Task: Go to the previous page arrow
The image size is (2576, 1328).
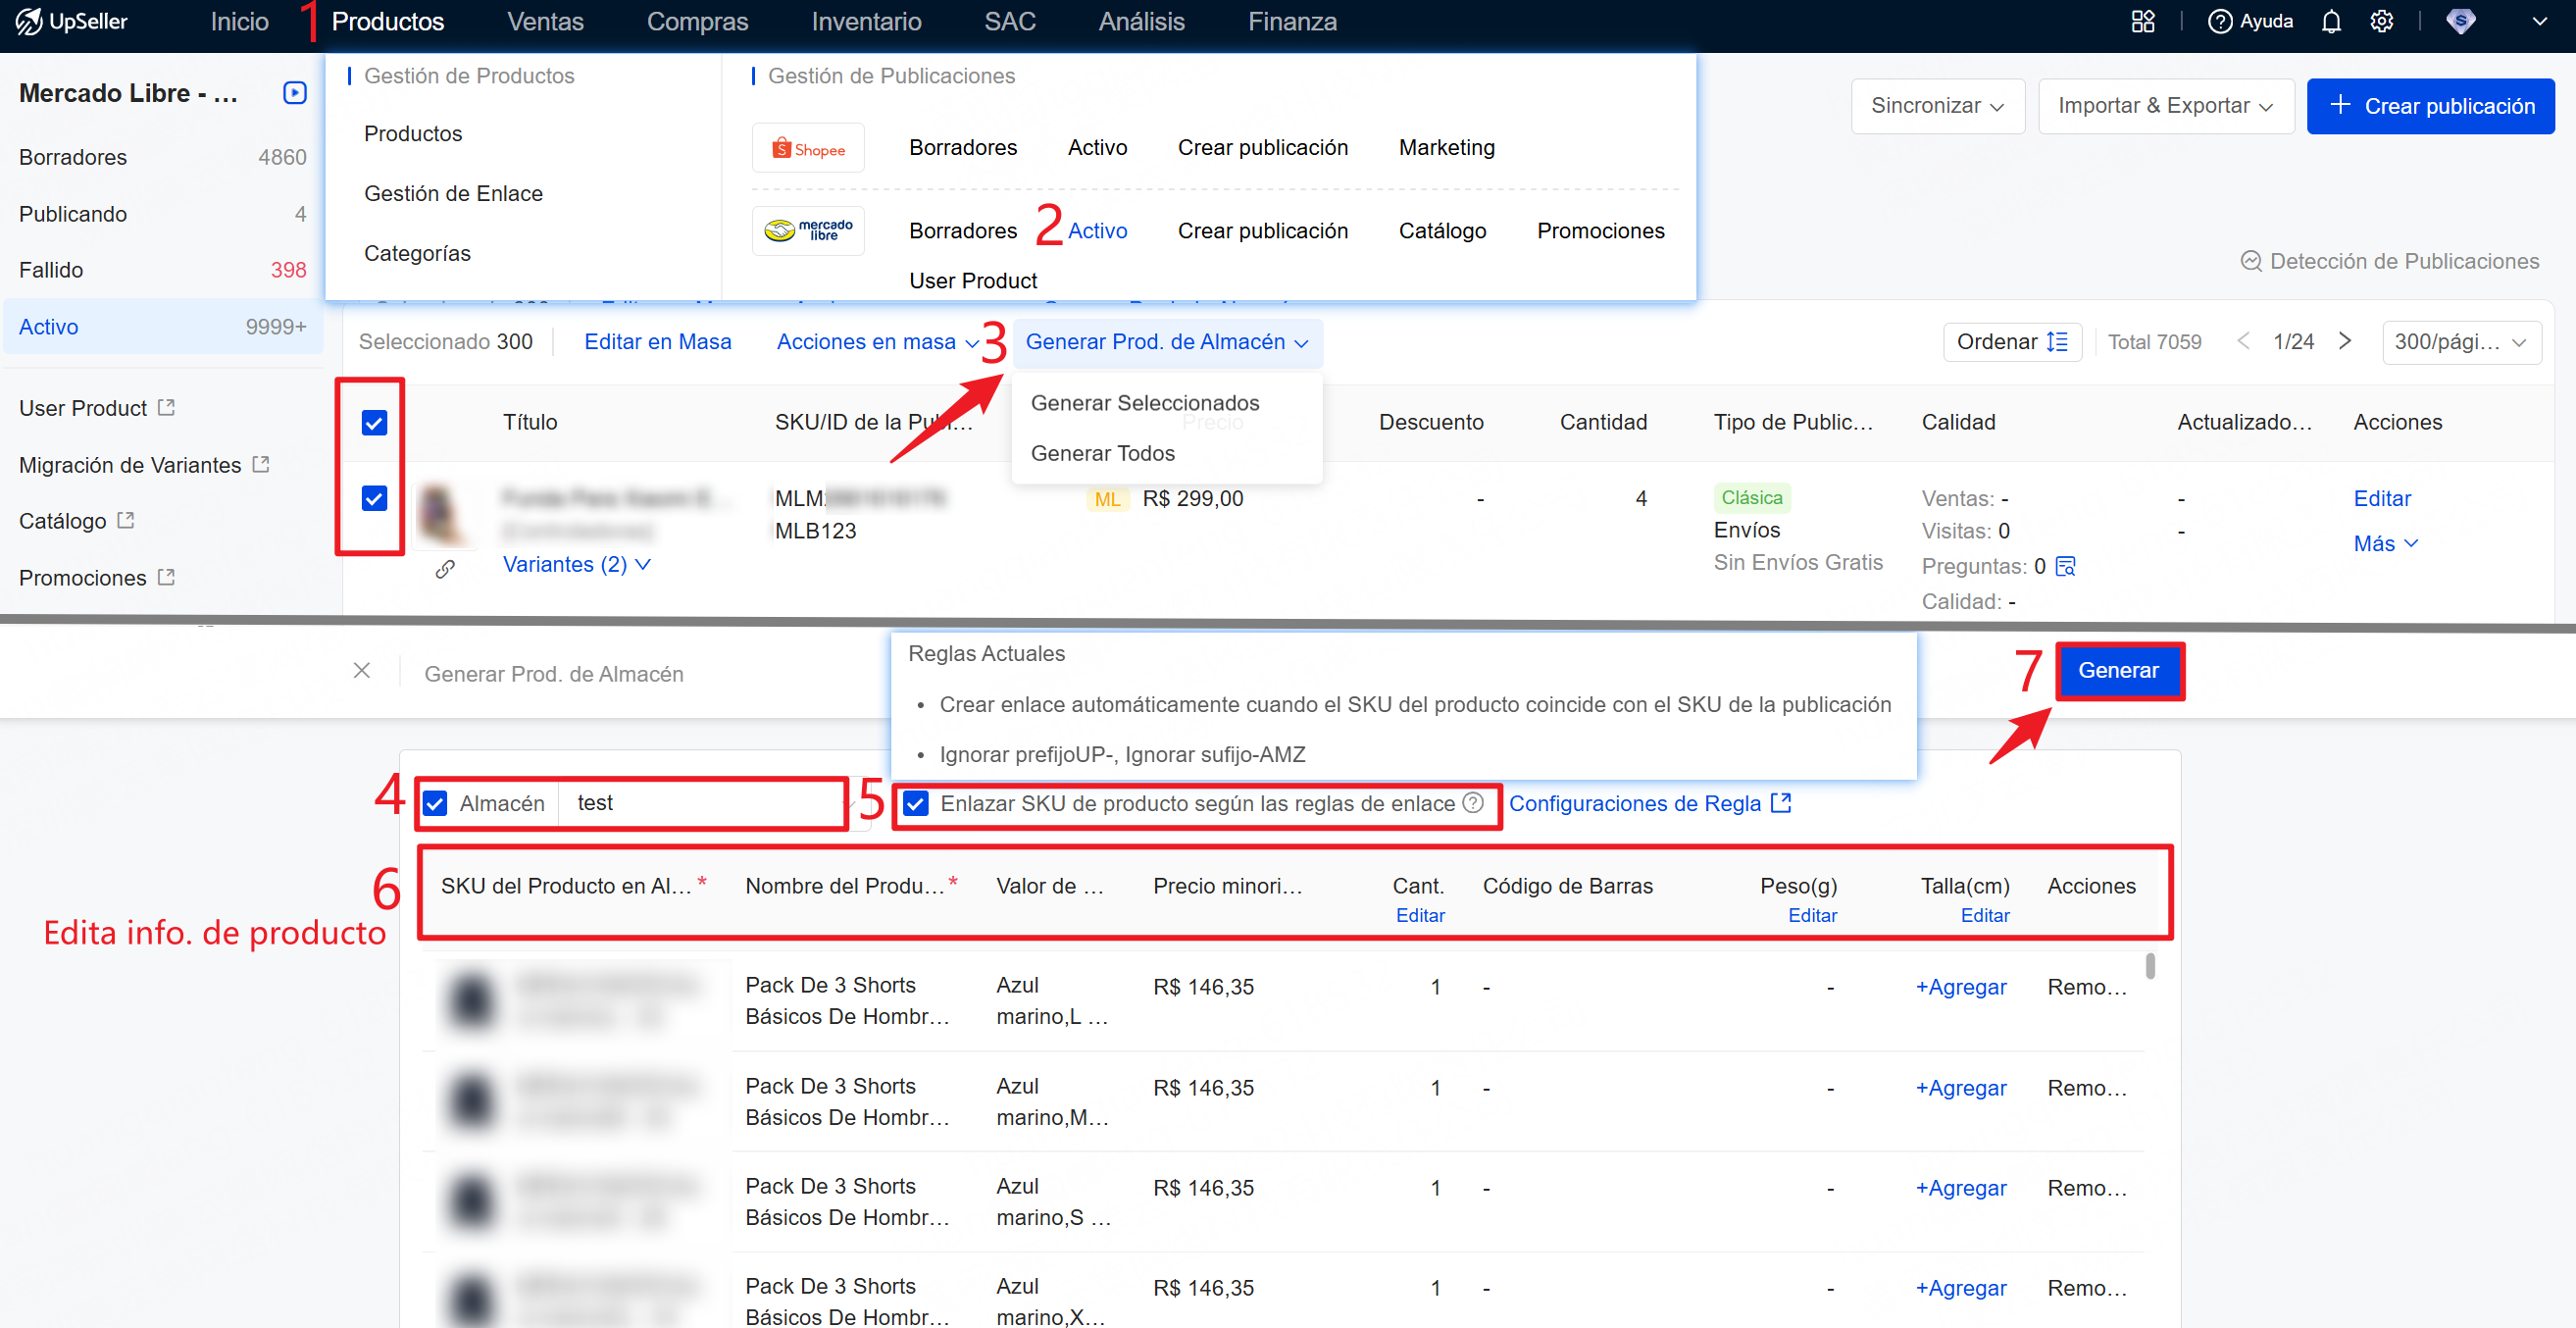Action: point(2243,341)
